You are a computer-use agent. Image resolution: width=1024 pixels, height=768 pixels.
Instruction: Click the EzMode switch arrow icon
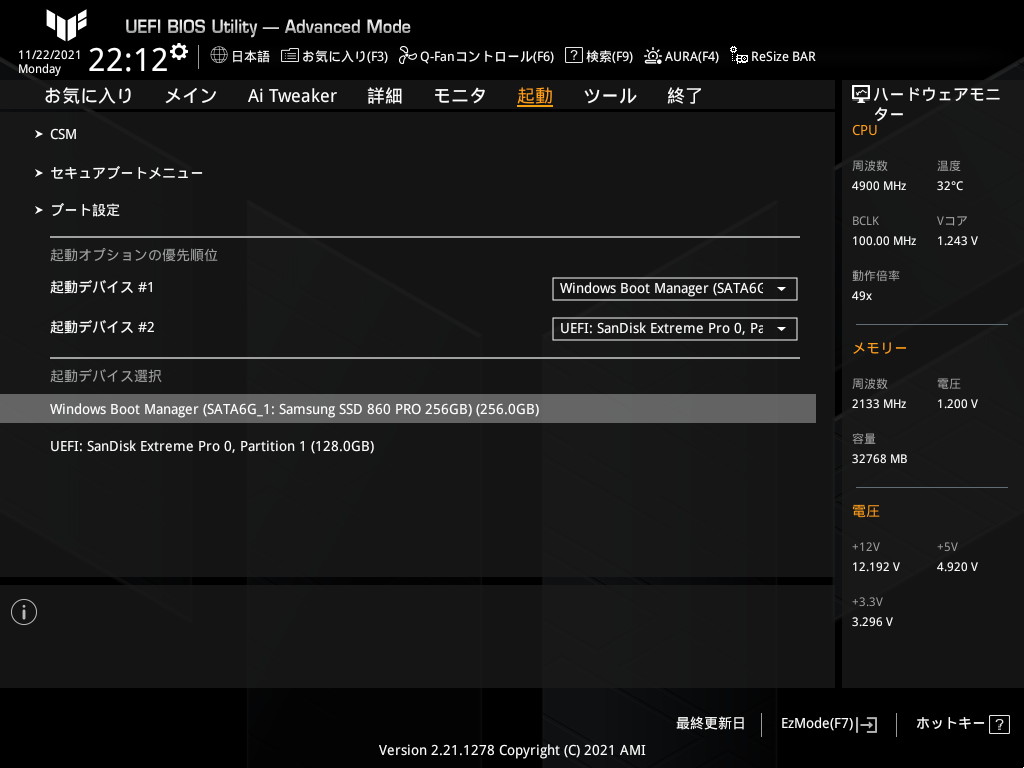coord(867,724)
